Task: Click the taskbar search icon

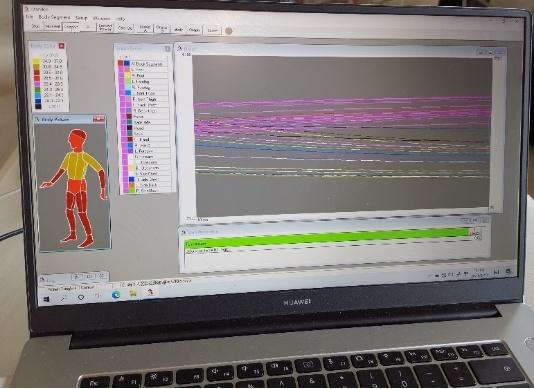Action: point(63,298)
